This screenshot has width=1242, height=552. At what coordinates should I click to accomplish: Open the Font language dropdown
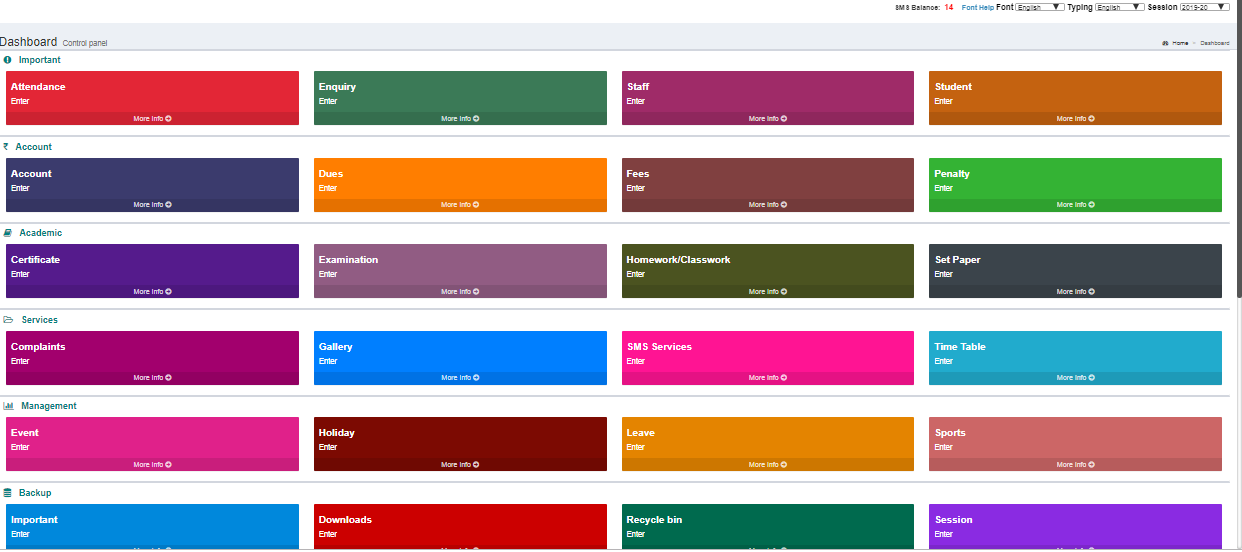coord(1039,7)
